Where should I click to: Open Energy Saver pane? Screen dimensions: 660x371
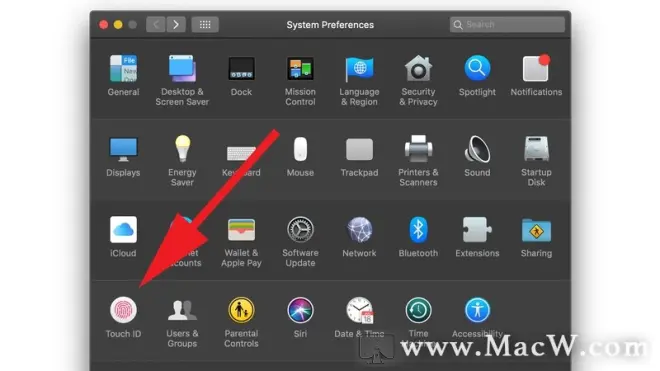(x=182, y=149)
